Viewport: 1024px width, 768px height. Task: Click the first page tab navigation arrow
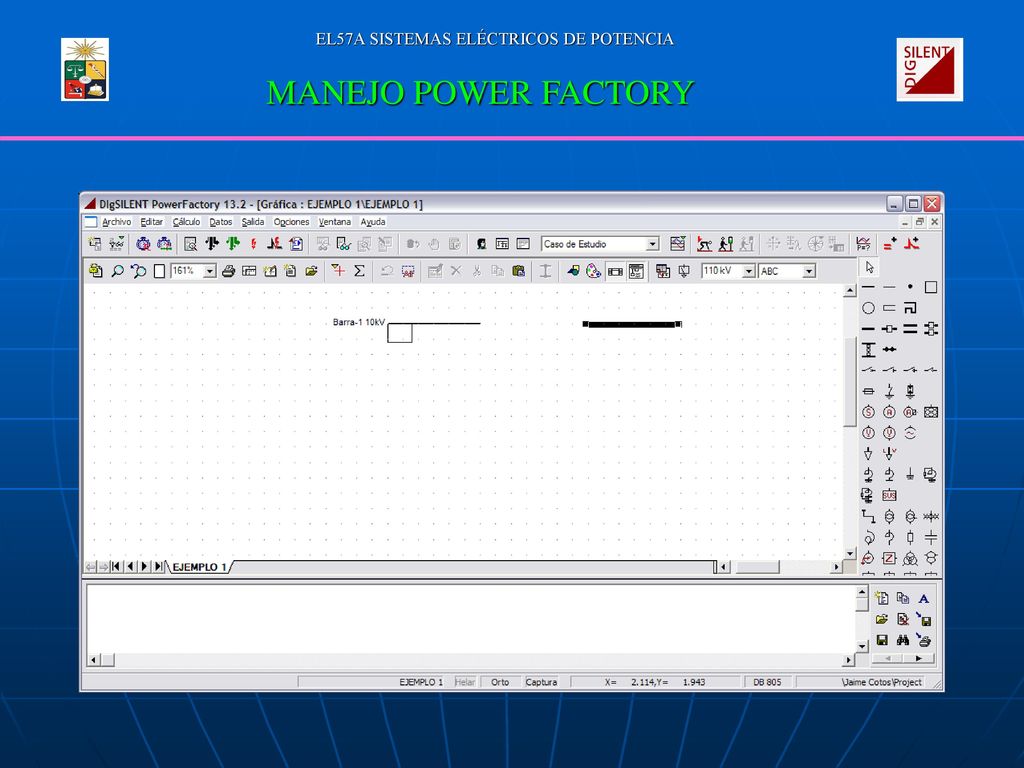click(x=116, y=567)
